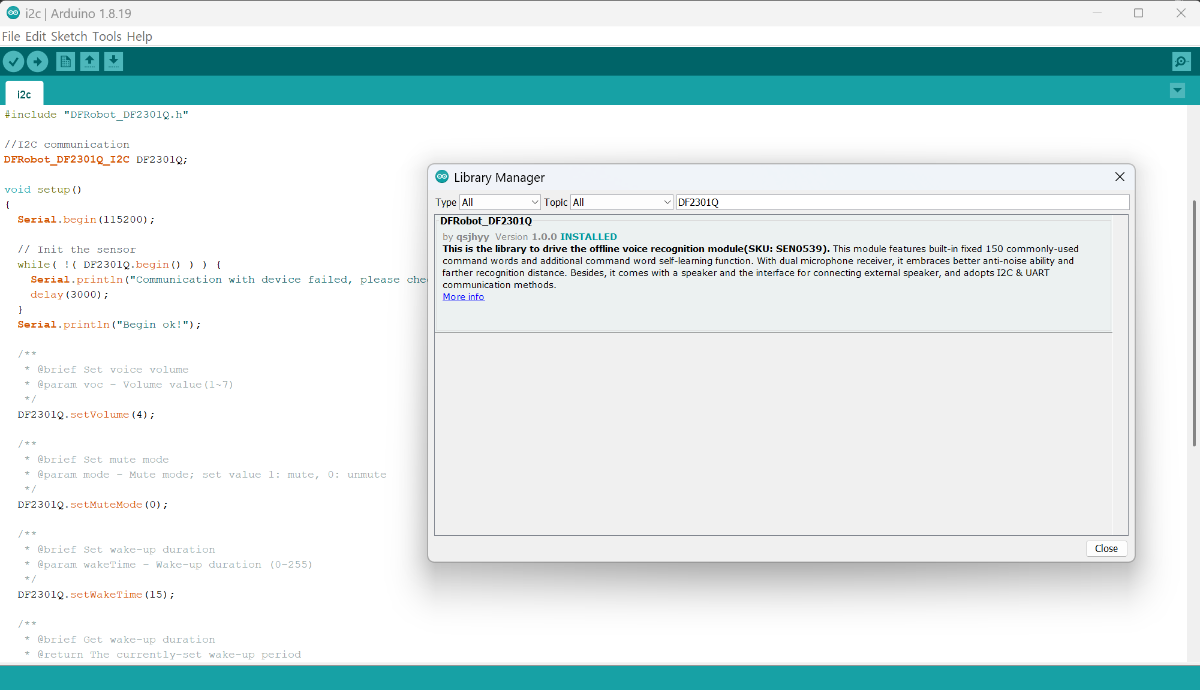This screenshot has width=1200, height=690.
Task: Expand the tab options dropdown arrow
Action: [1178, 91]
